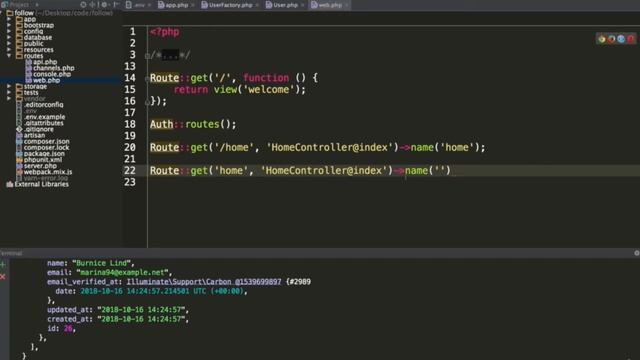Fold the closure starting at line 14

click(147, 79)
